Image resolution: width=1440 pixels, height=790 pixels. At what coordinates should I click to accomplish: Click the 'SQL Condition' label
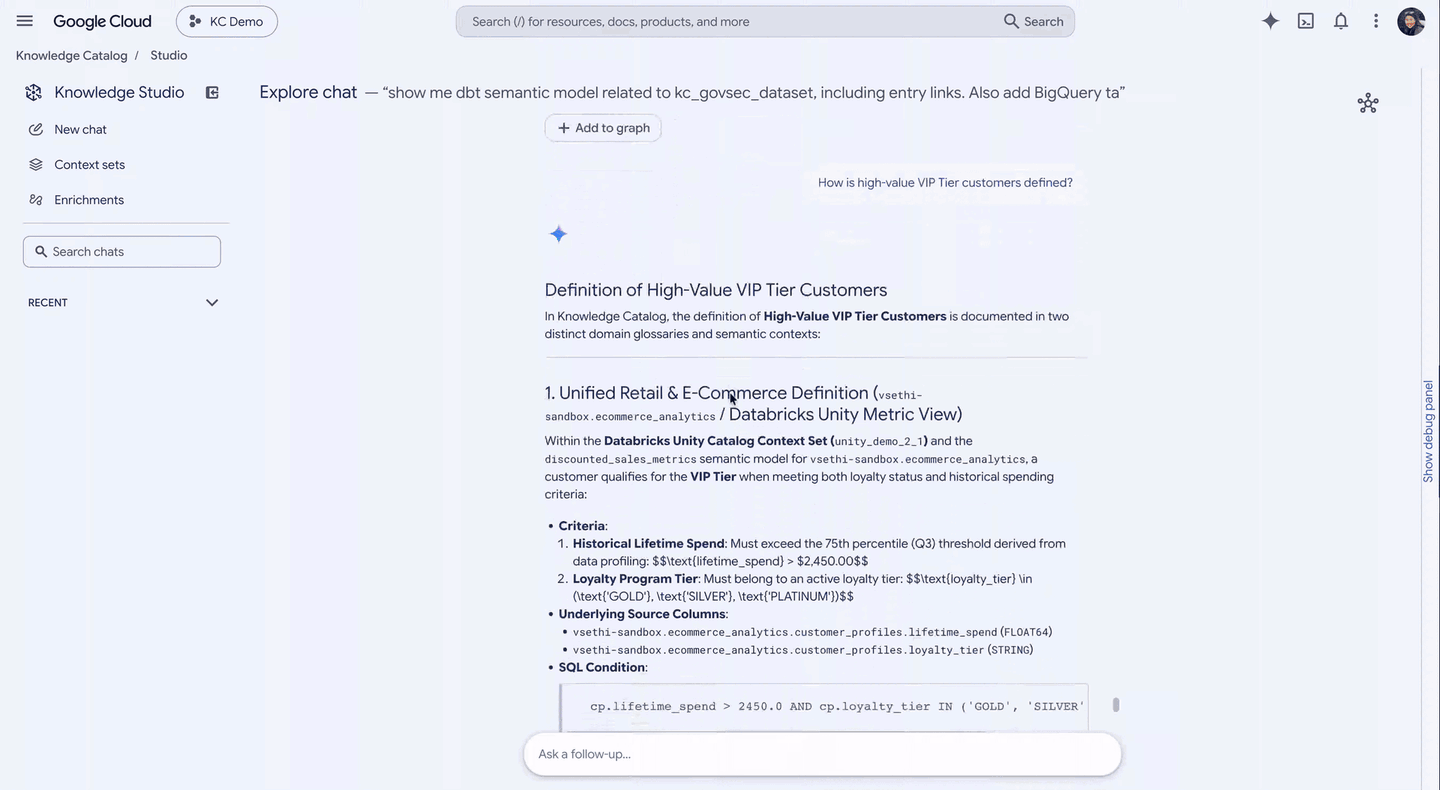tap(602, 667)
